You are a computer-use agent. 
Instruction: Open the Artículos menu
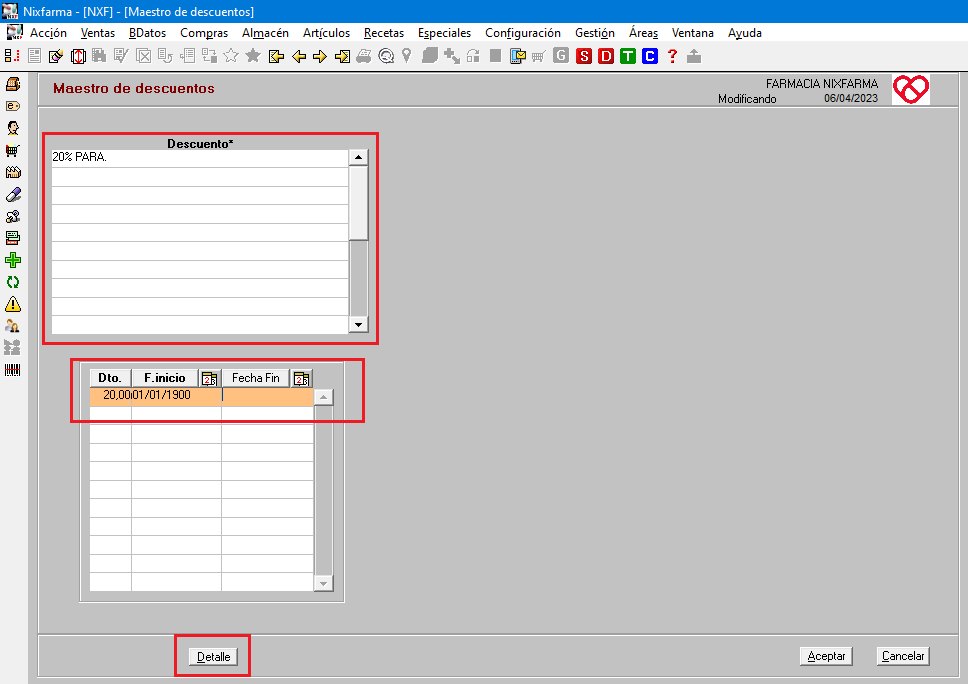326,33
